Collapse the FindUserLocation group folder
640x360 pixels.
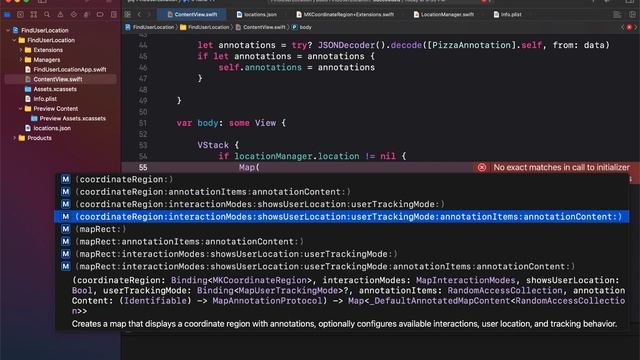point(14,40)
